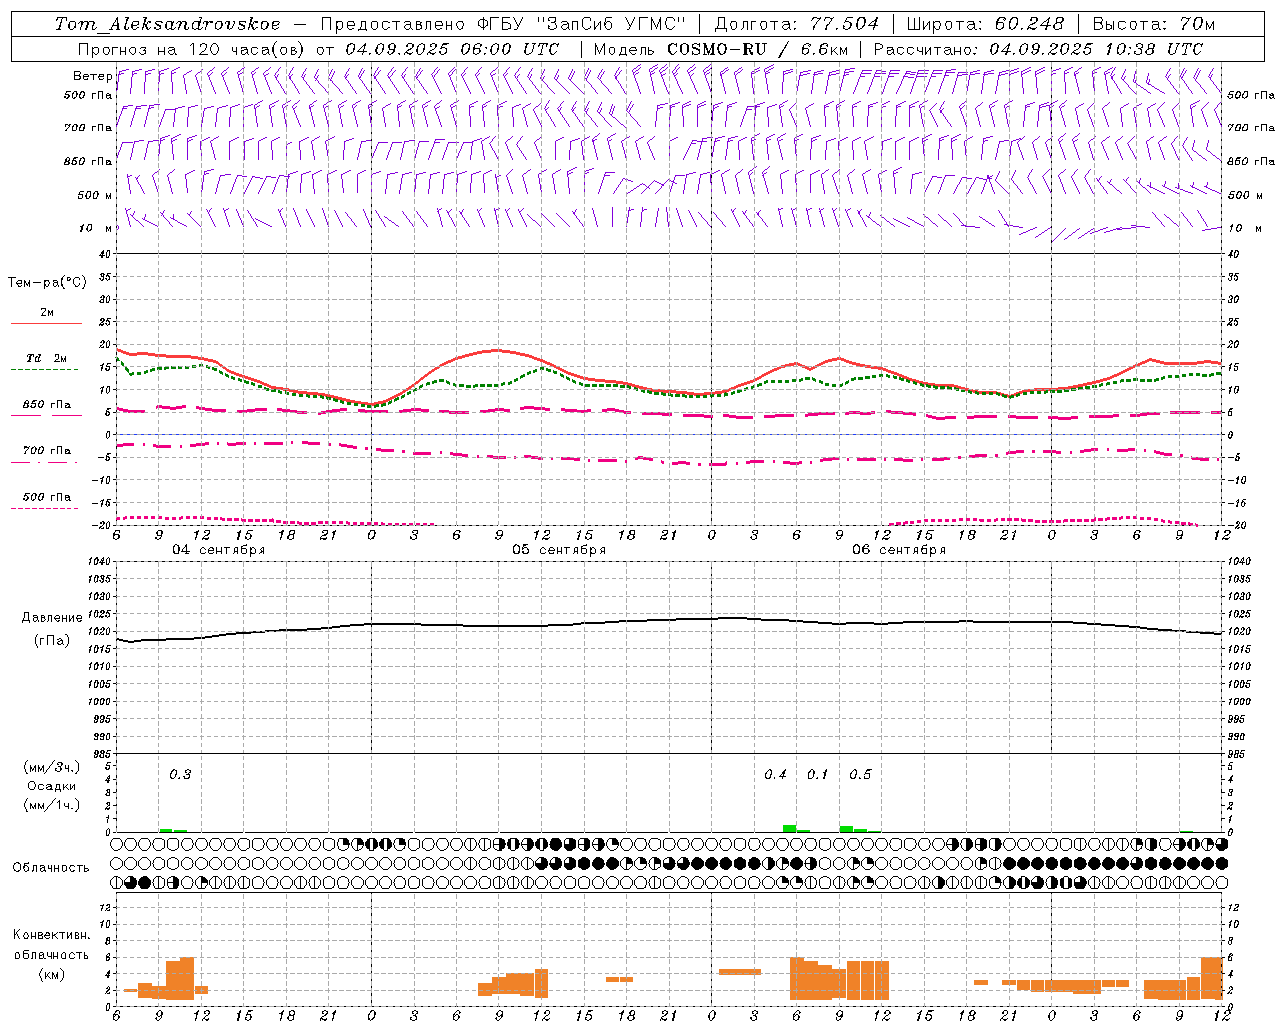Screen dimensions: 1280x1024
Task: Click the '(км)' convective cloud unit label
Action: pyautogui.click(x=52, y=974)
